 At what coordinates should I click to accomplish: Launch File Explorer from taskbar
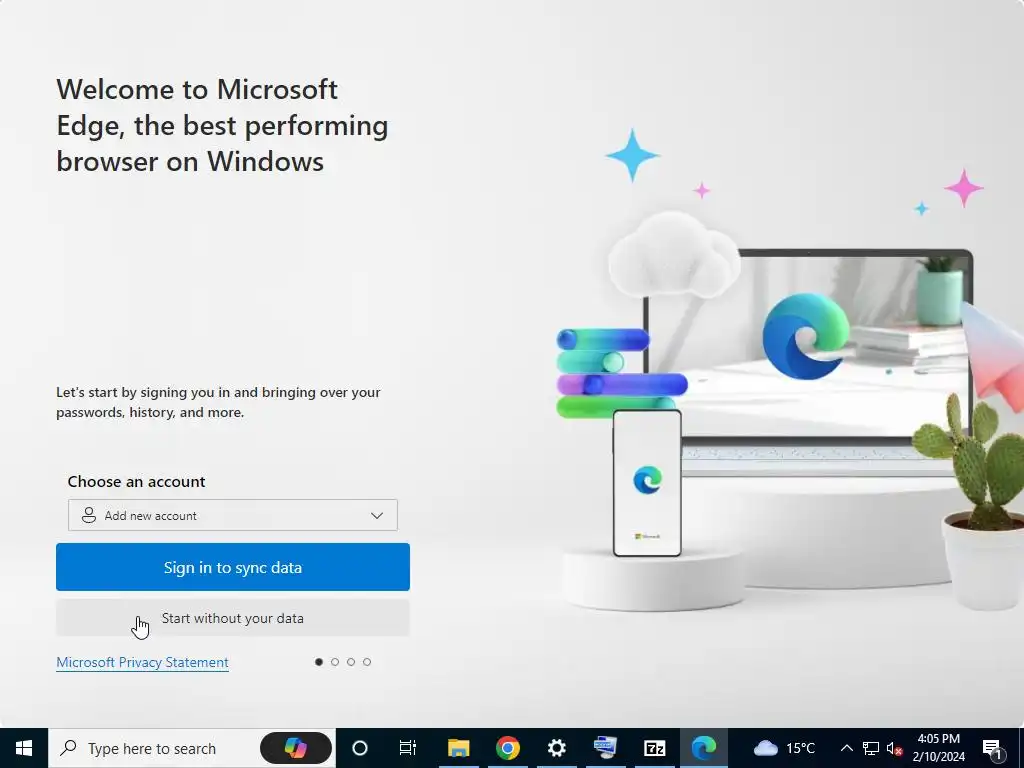tap(458, 748)
